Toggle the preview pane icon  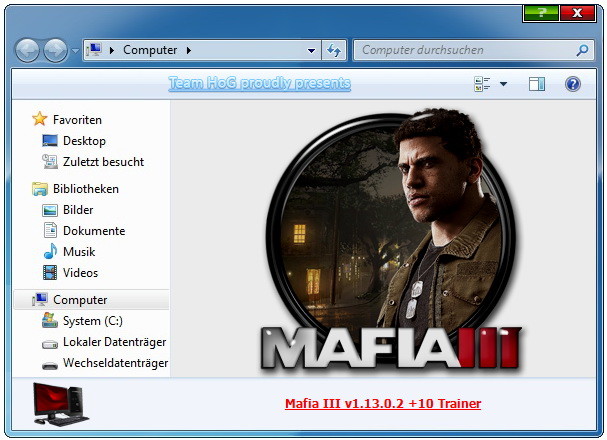(537, 84)
